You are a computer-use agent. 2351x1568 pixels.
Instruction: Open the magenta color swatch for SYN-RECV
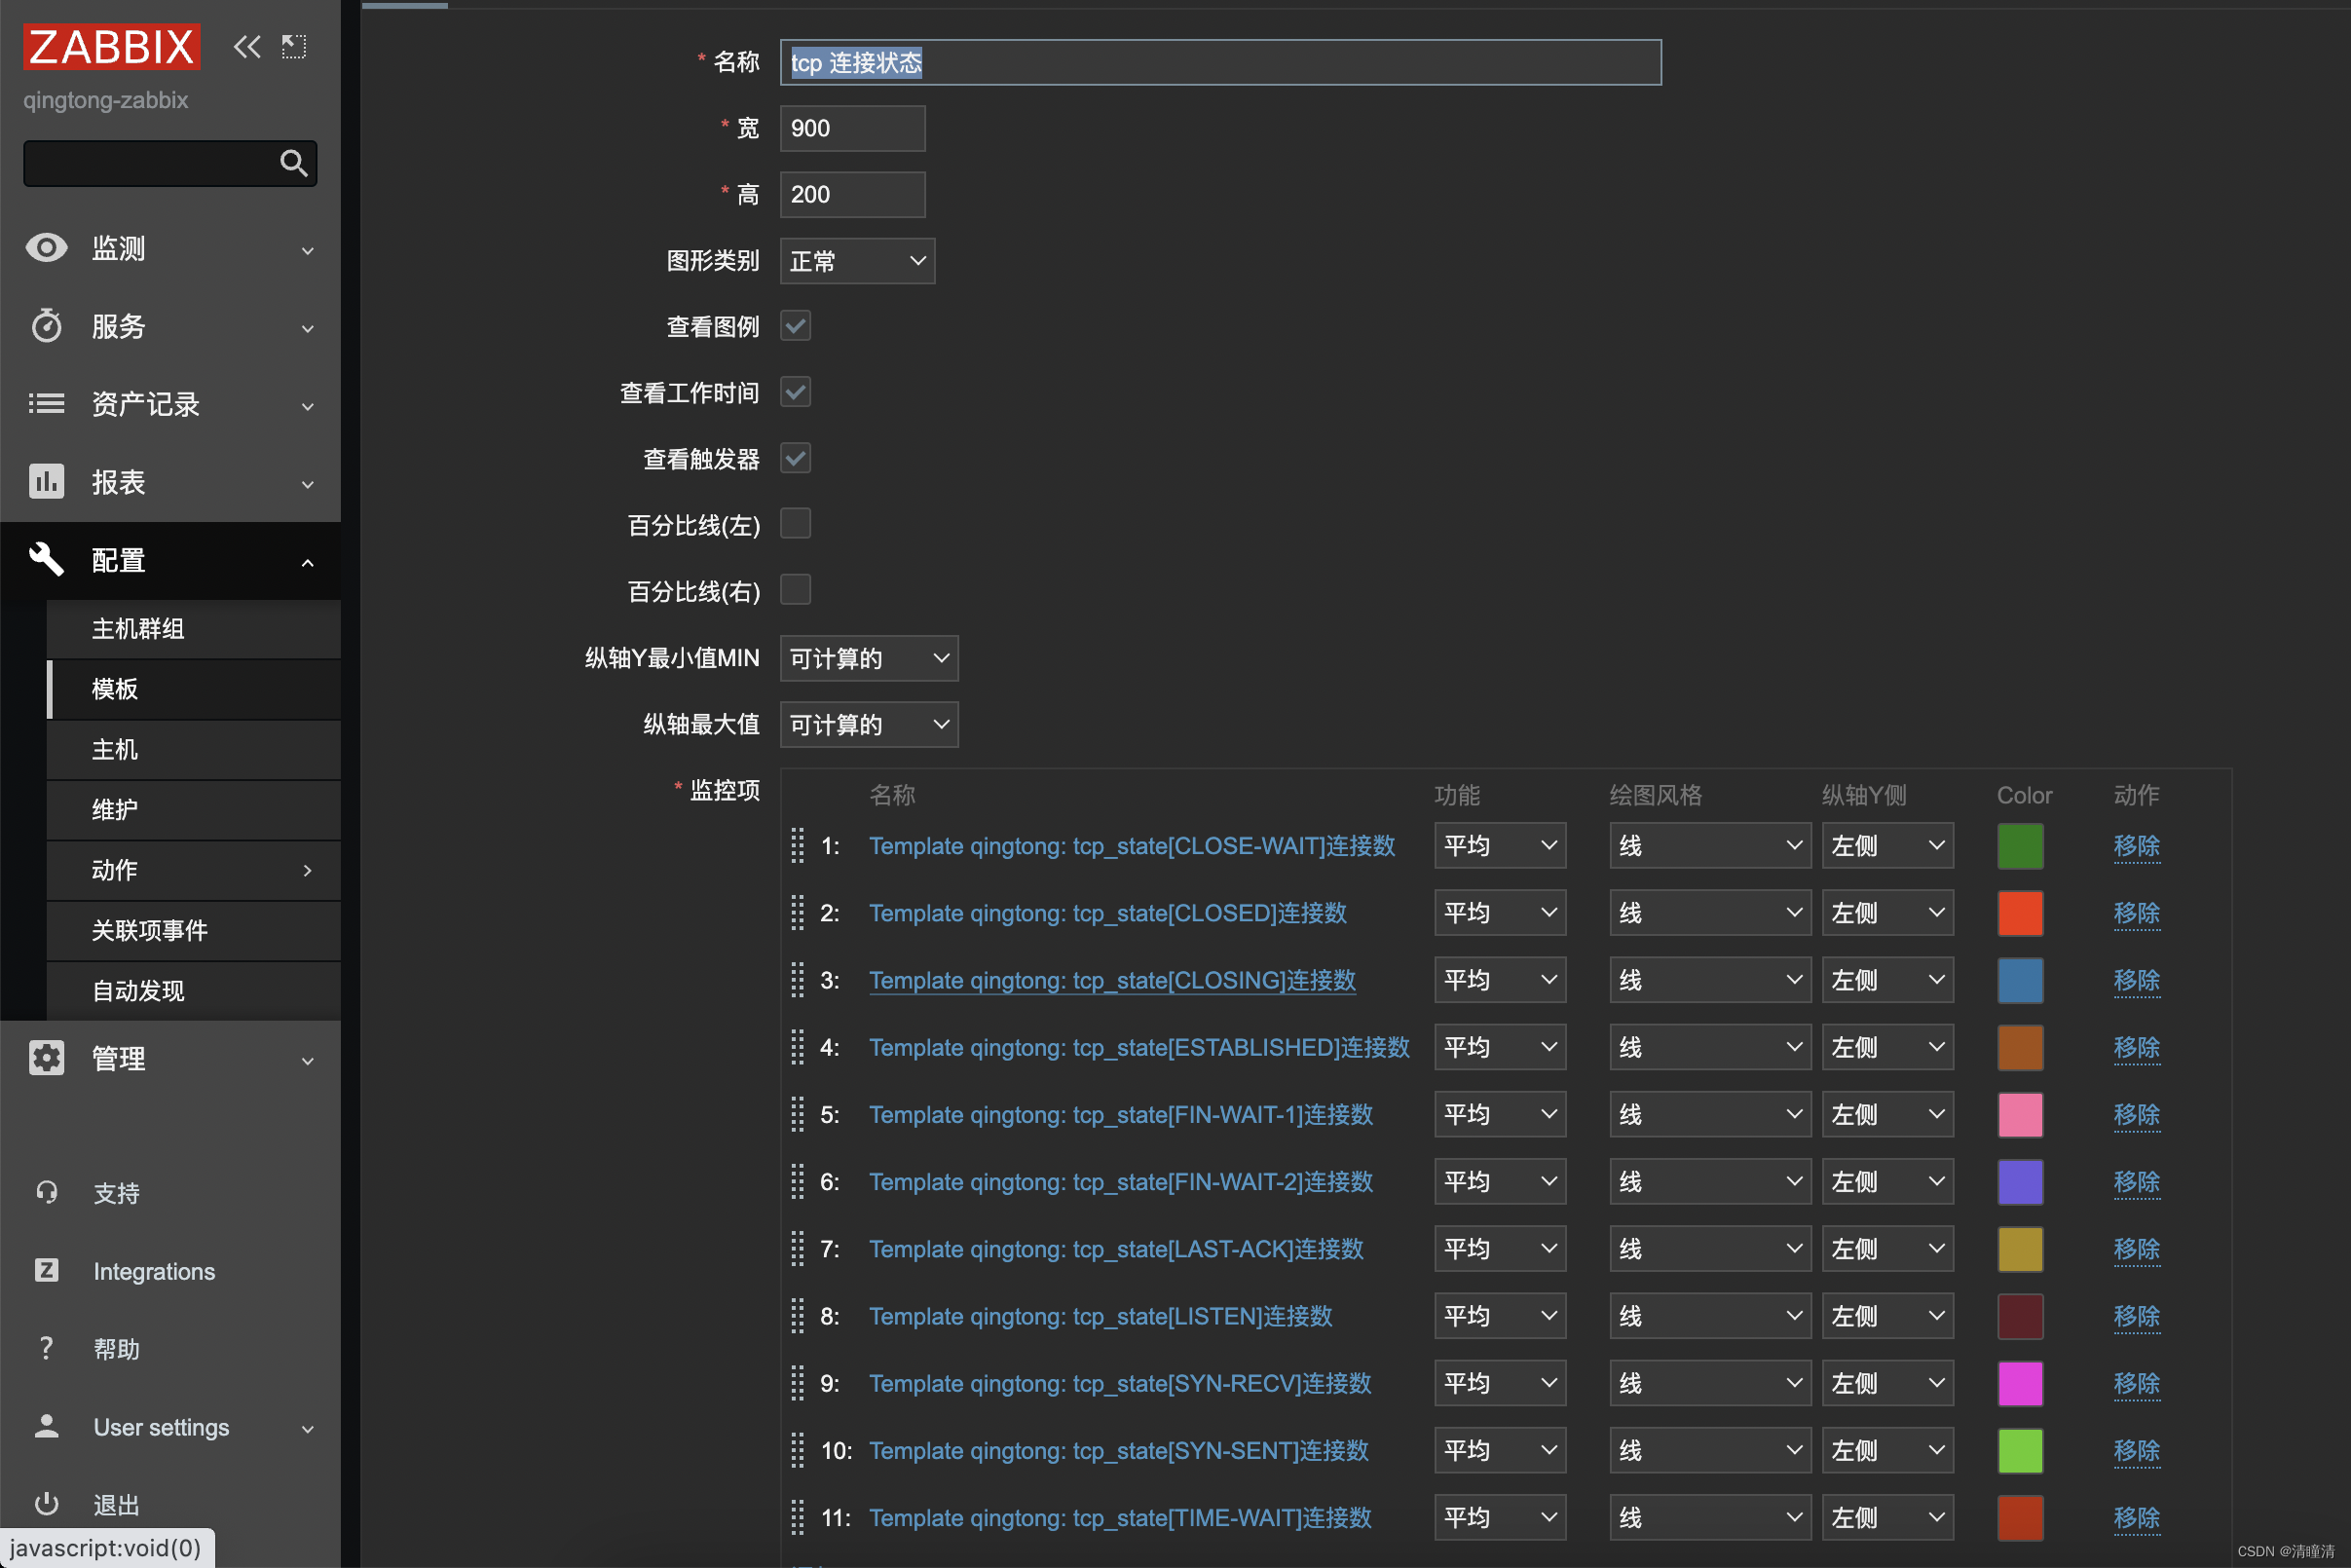pyautogui.click(x=2020, y=1383)
